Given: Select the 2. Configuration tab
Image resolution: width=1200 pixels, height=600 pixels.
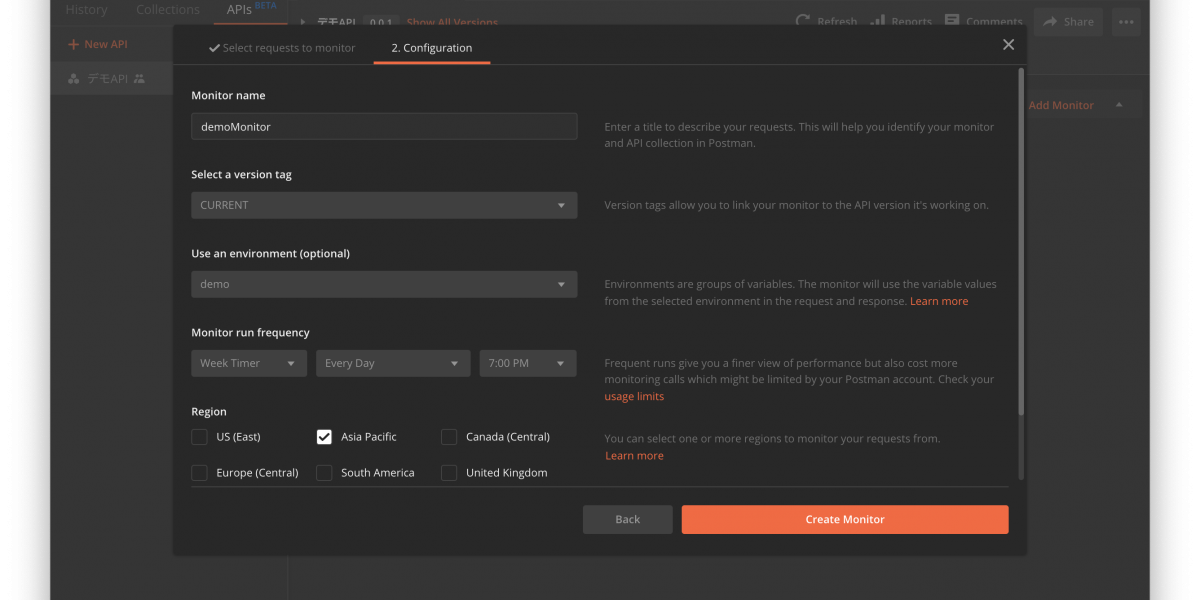Looking at the screenshot, I should (431, 48).
